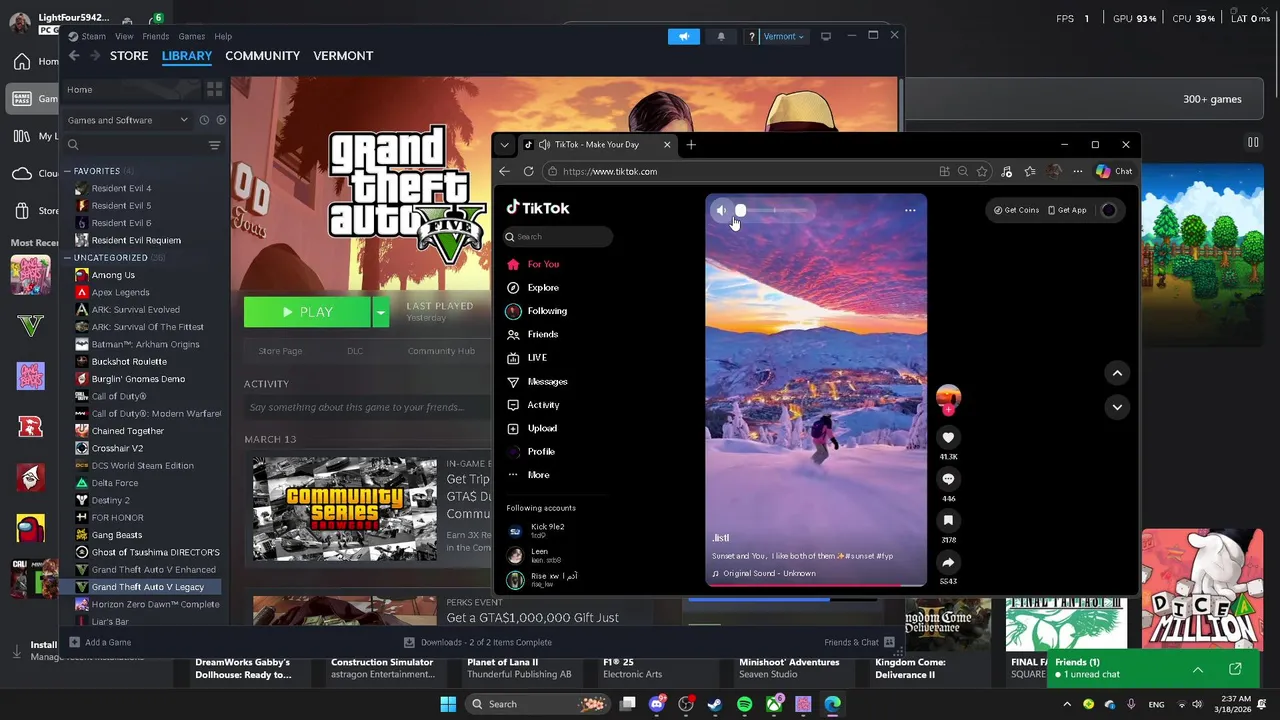
Task: Open the Store Page link for GTA V
Action: point(280,351)
